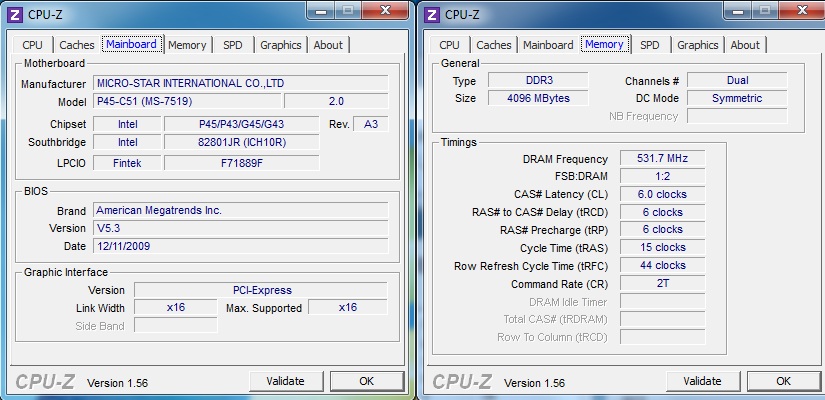
Task: Click the southbridge vendor field showing Intel
Action: click(127, 142)
